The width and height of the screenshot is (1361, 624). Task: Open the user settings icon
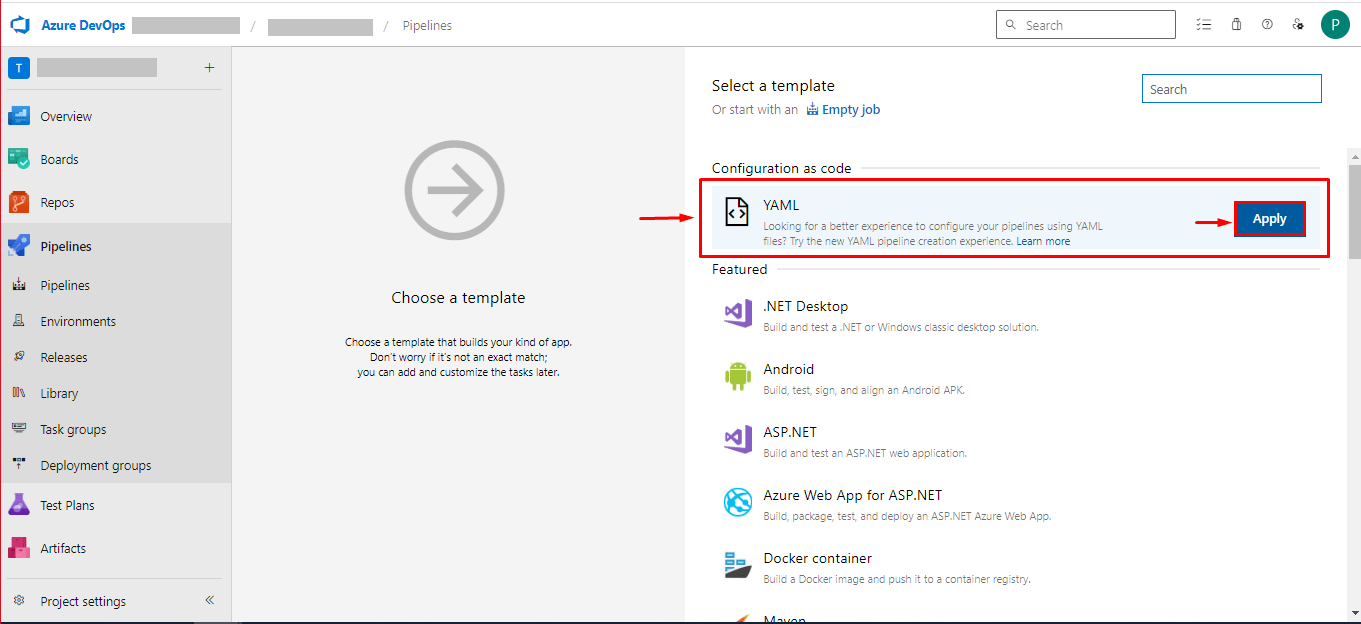(x=1298, y=25)
